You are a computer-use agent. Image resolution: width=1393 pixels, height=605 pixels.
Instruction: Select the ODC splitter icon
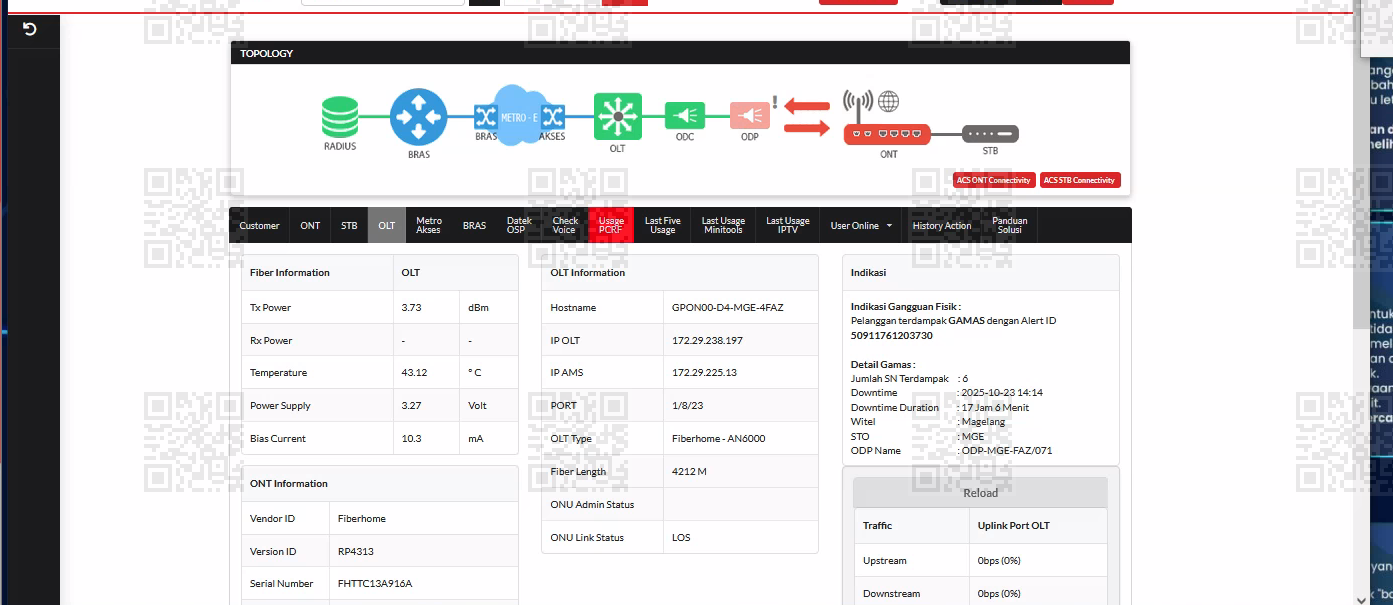tap(685, 115)
